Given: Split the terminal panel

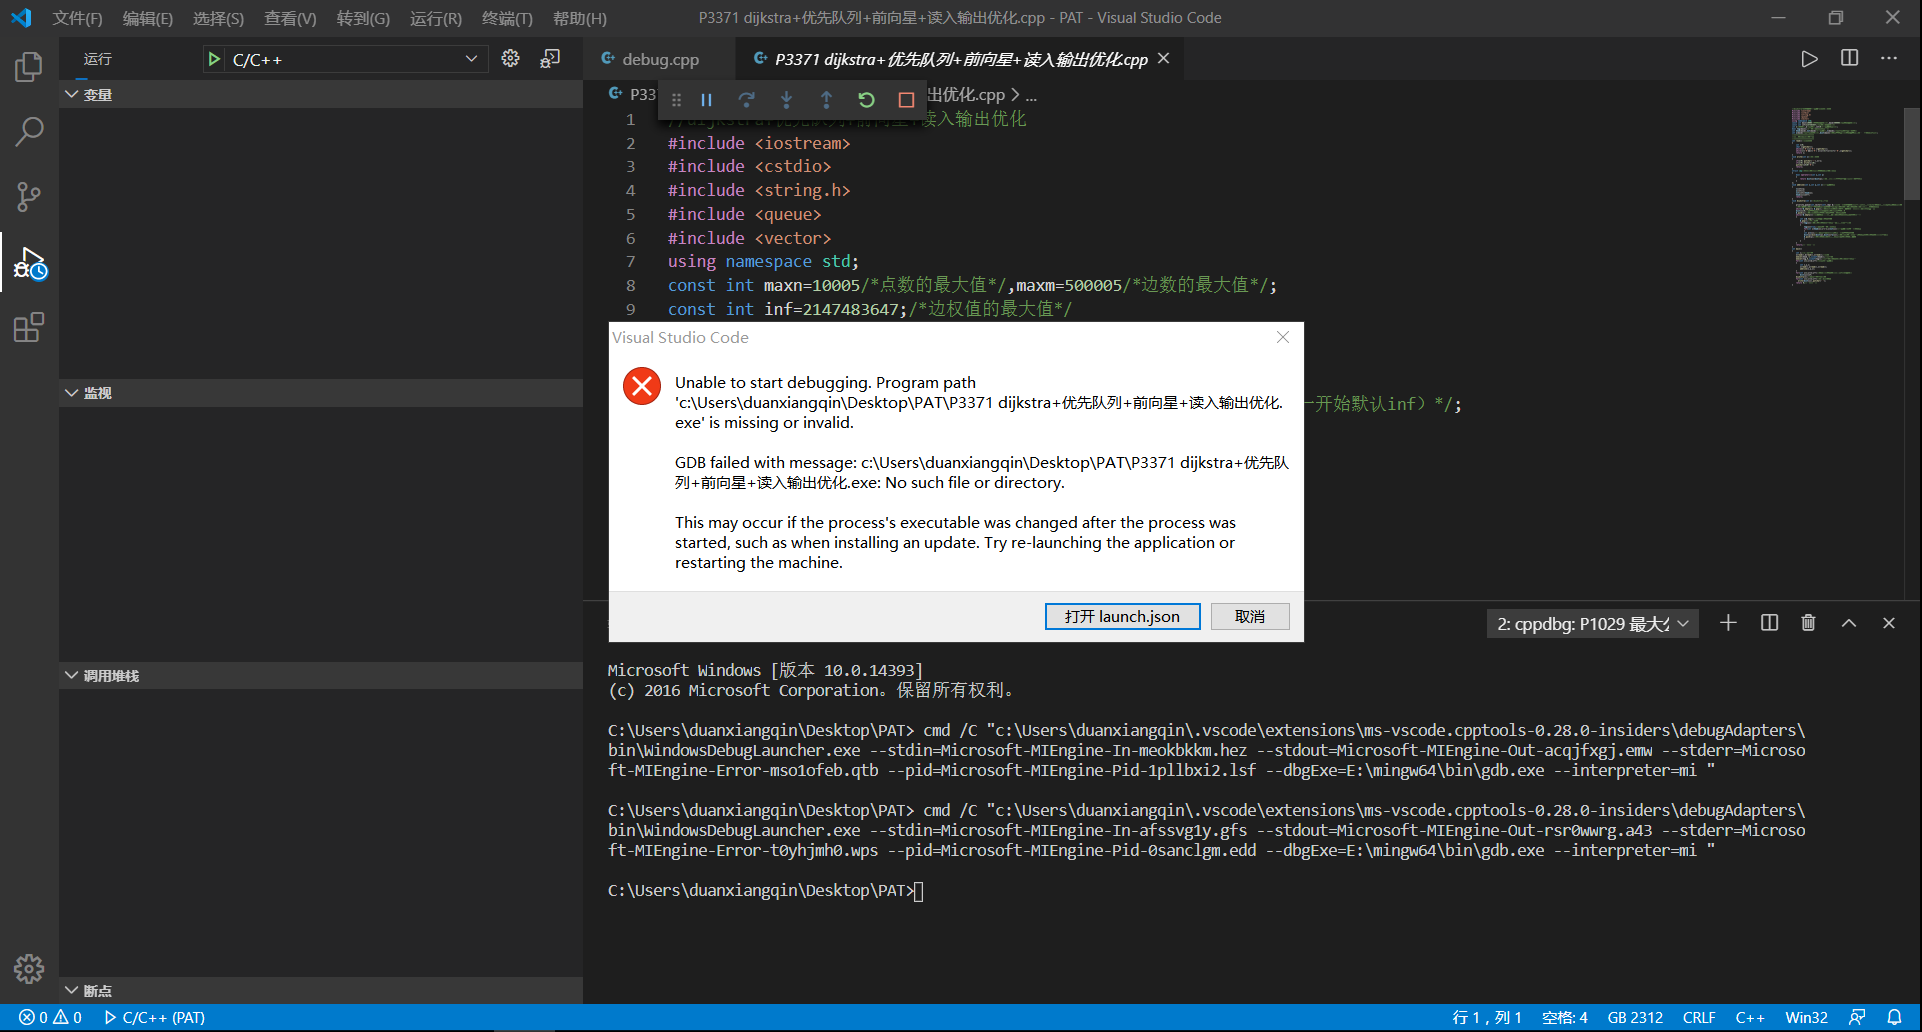Looking at the screenshot, I should click(x=1769, y=623).
